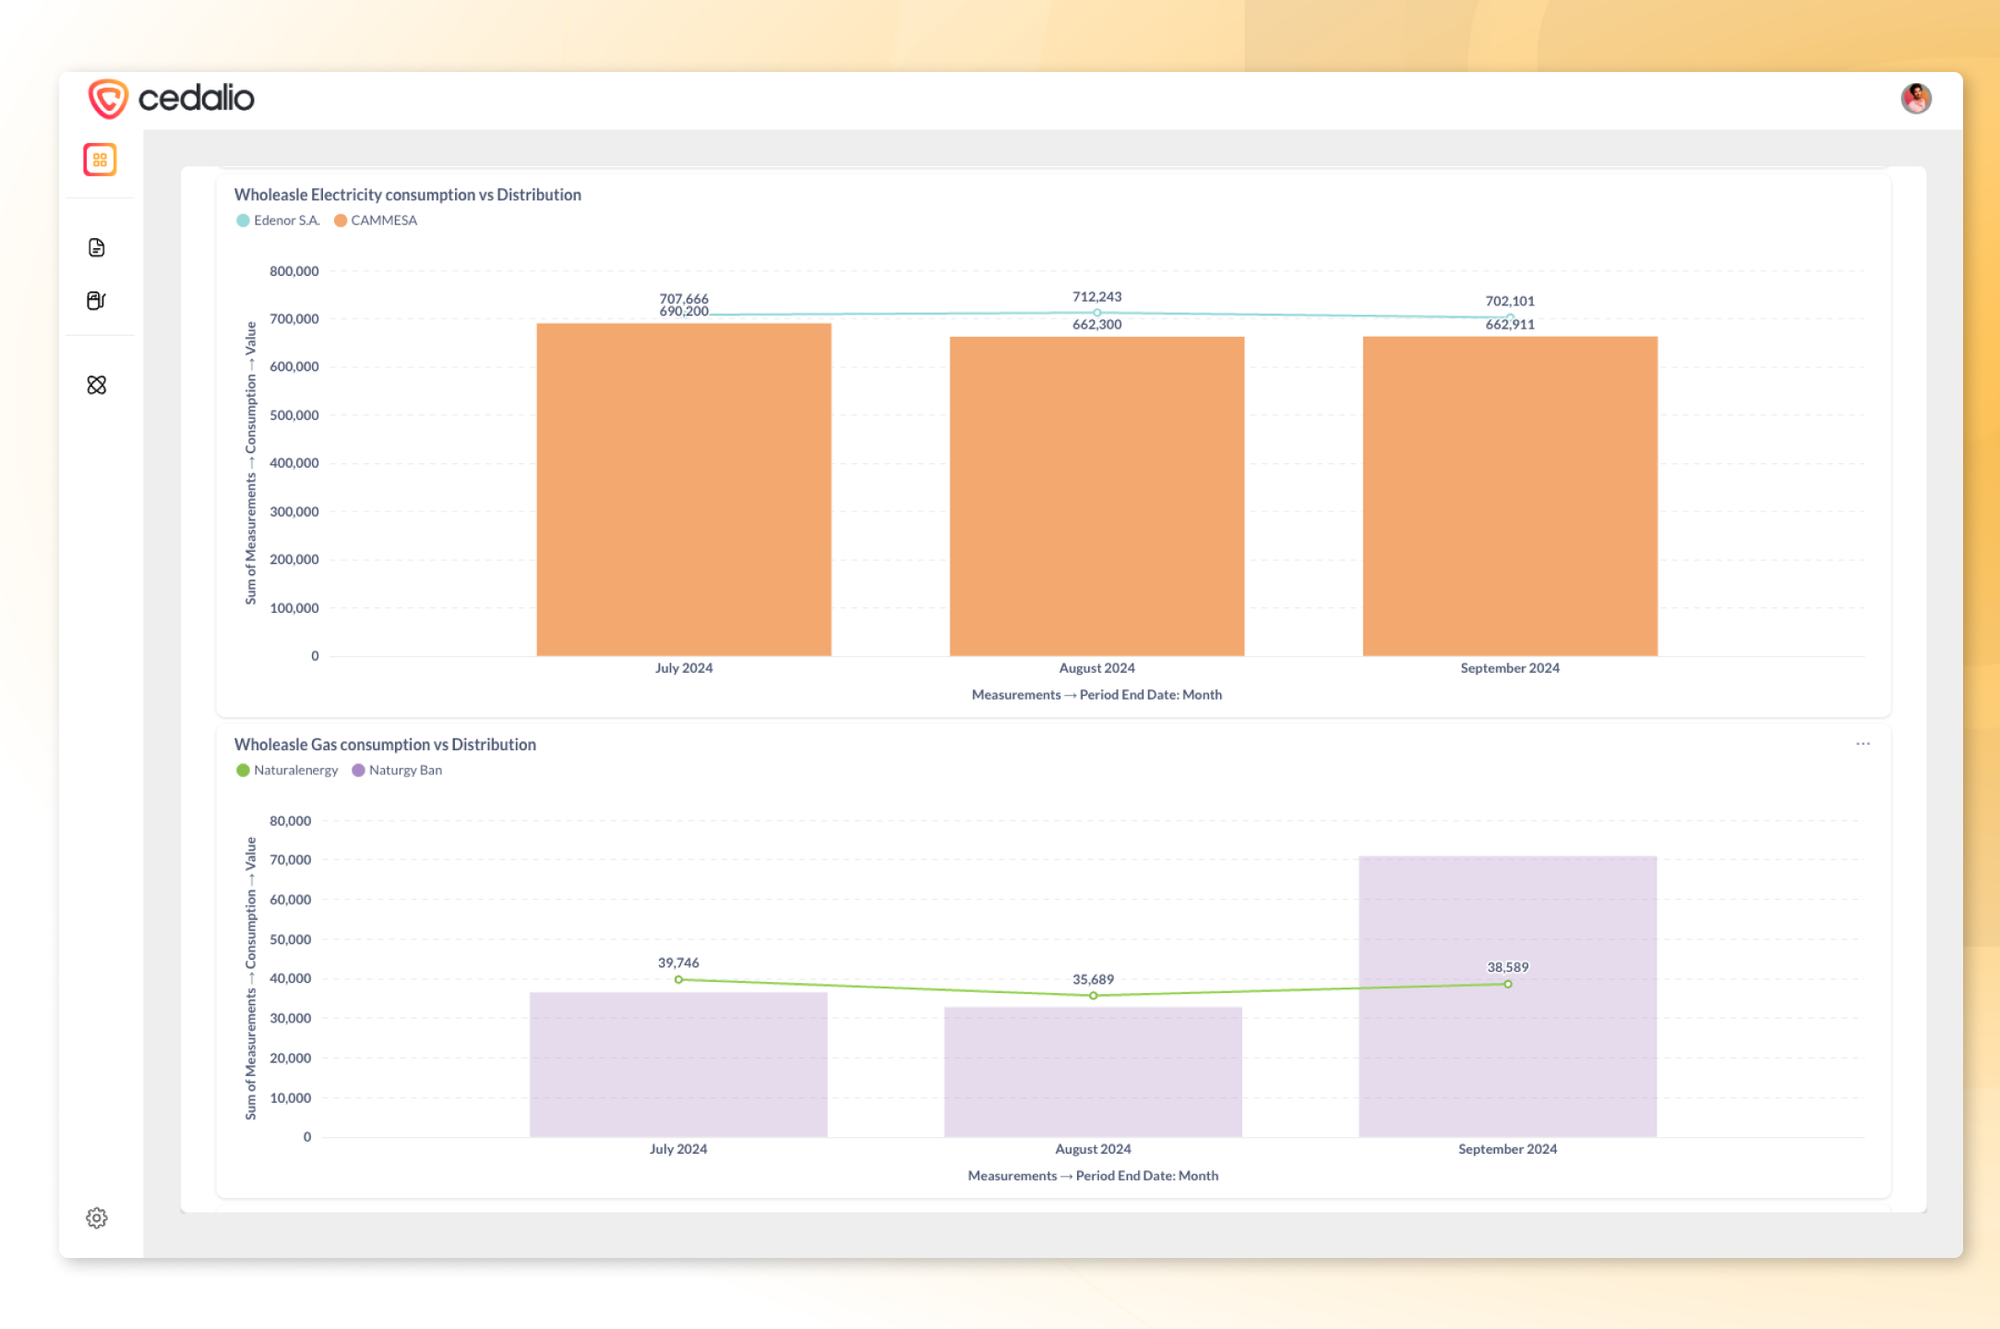2000x1329 pixels.
Task: Click the July 2024 orange electricity bar
Action: pos(684,490)
